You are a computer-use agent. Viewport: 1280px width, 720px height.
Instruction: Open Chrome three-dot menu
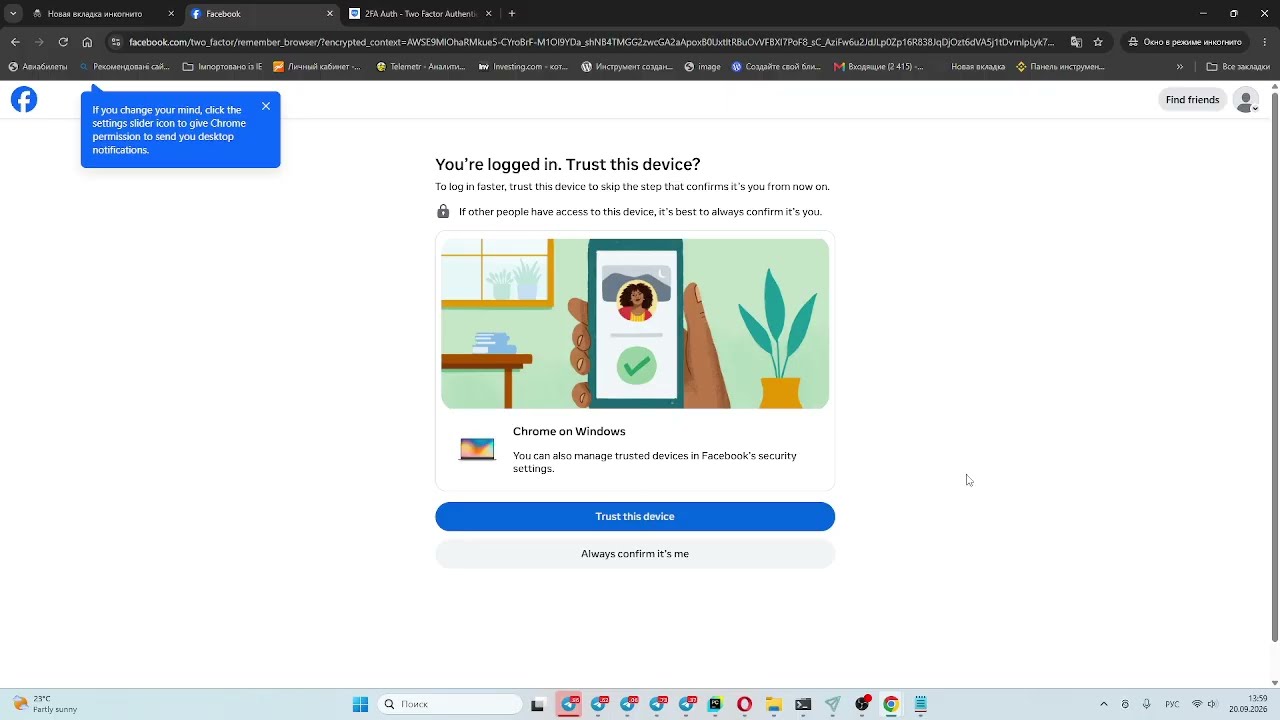pyautogui.click(x=1265, y=42)
